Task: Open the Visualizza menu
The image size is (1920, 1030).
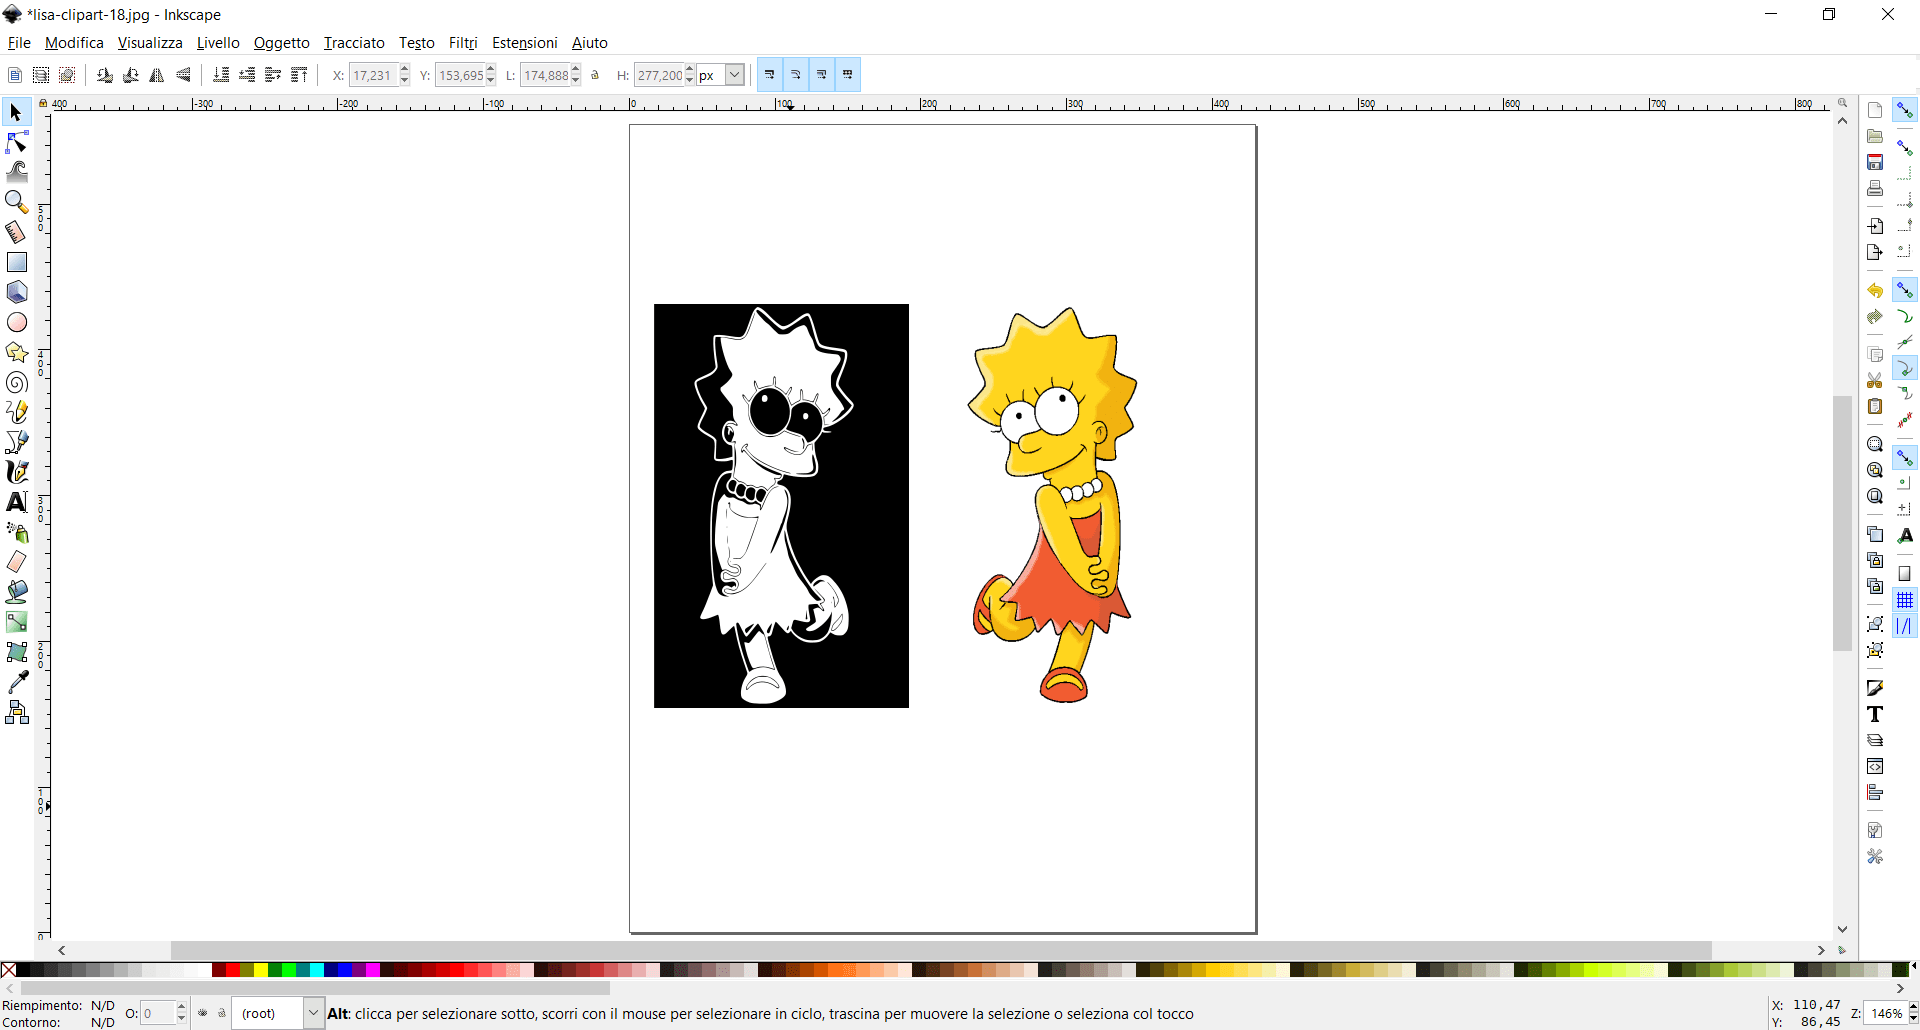Action: 150,43
